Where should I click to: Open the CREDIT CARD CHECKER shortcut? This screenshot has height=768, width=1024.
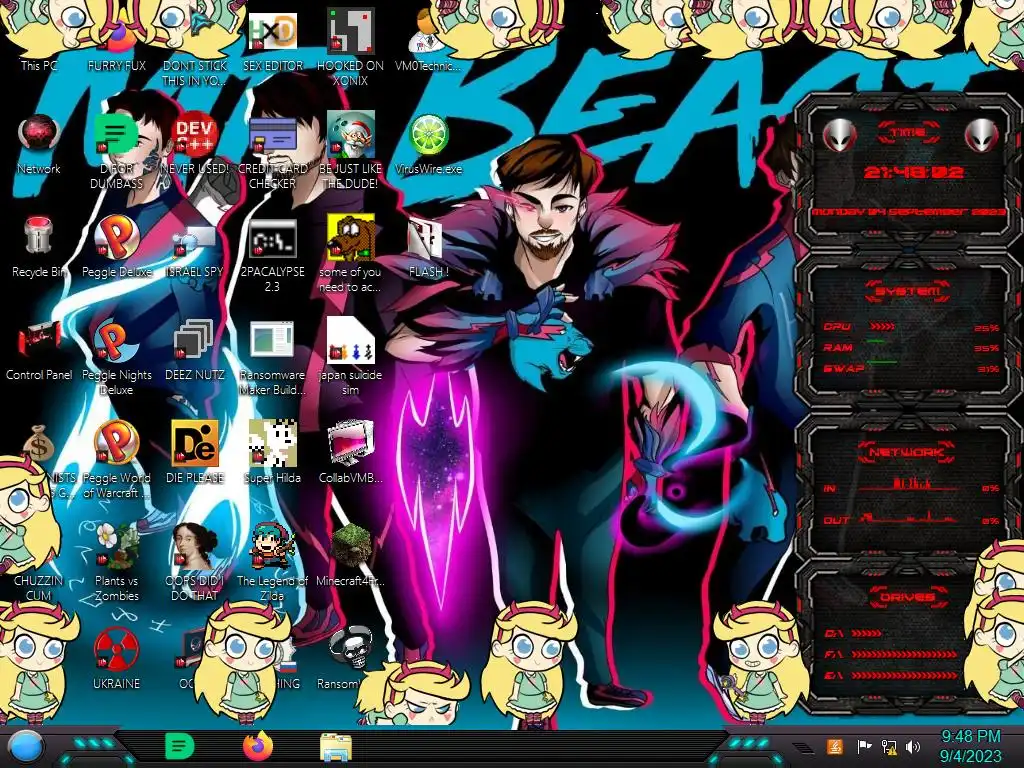(273, 136)
